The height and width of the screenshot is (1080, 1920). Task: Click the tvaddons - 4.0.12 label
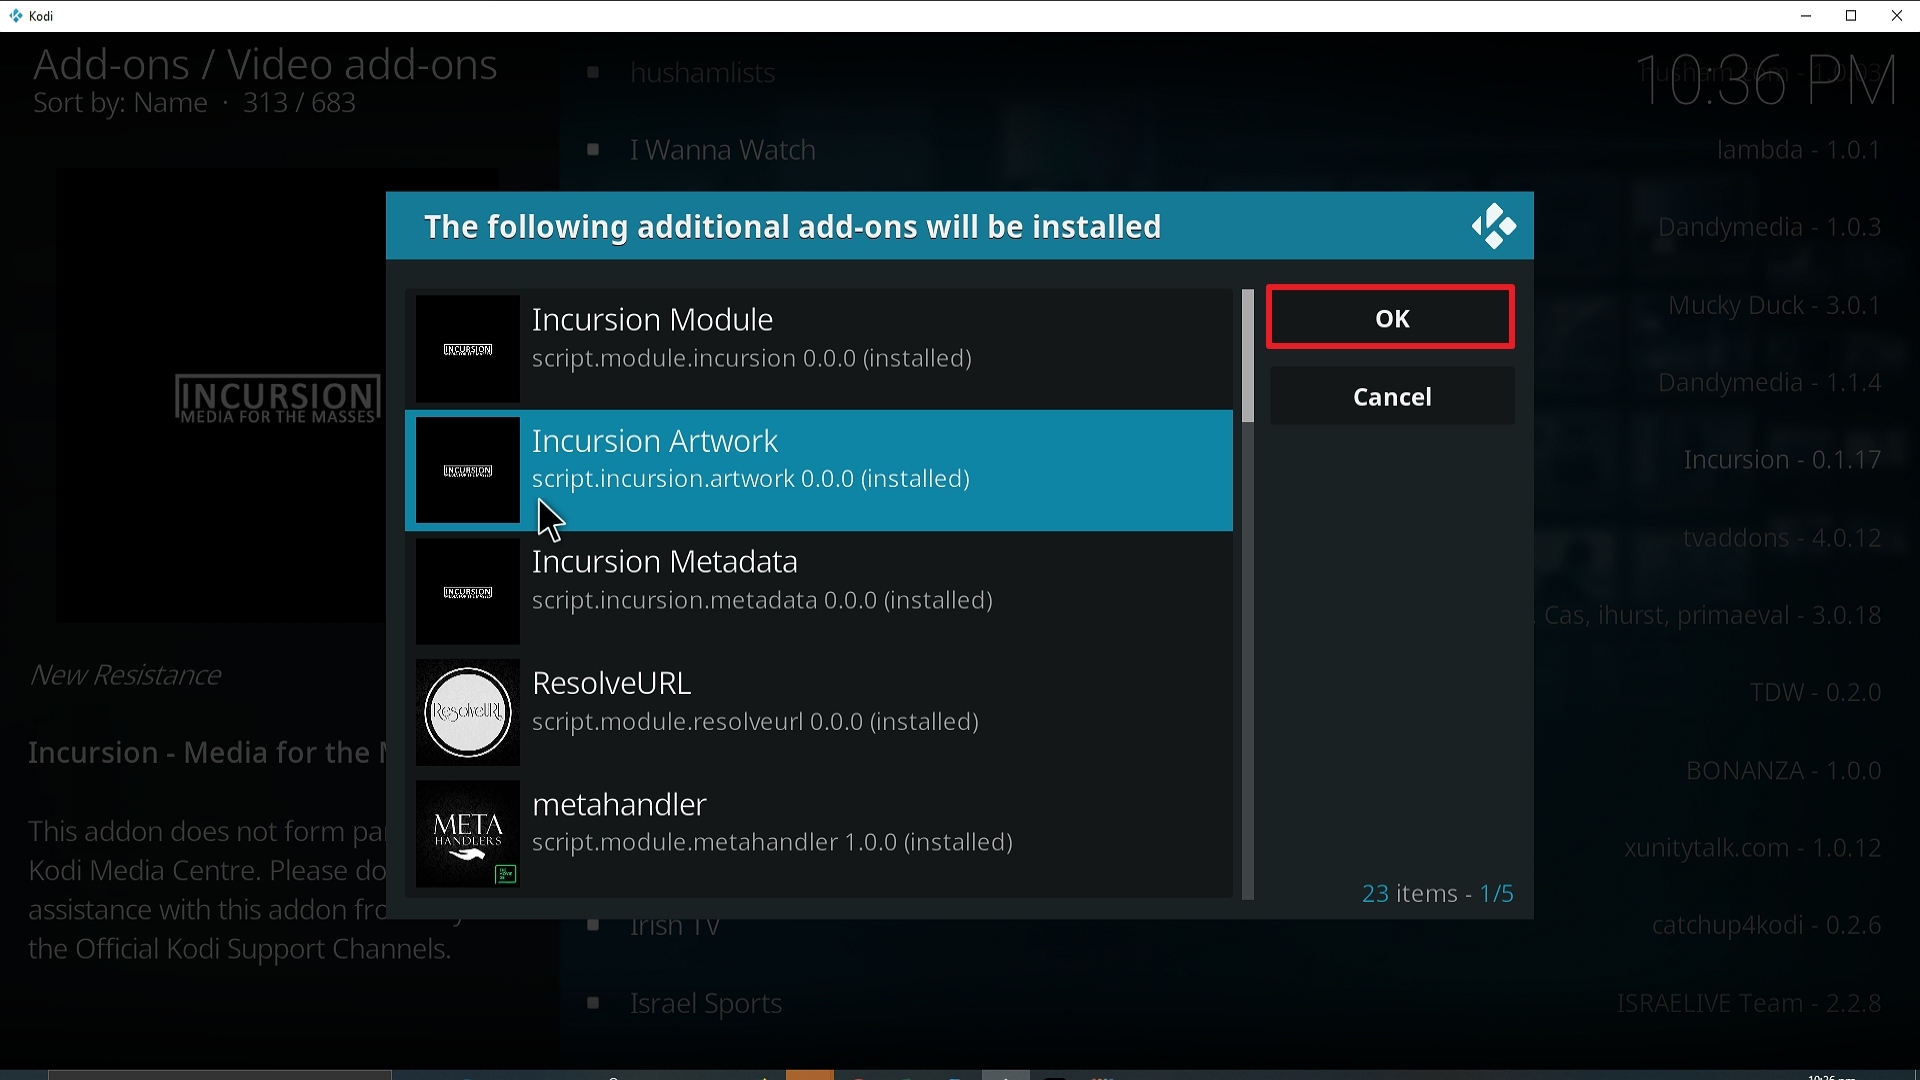pos(1782,538)
